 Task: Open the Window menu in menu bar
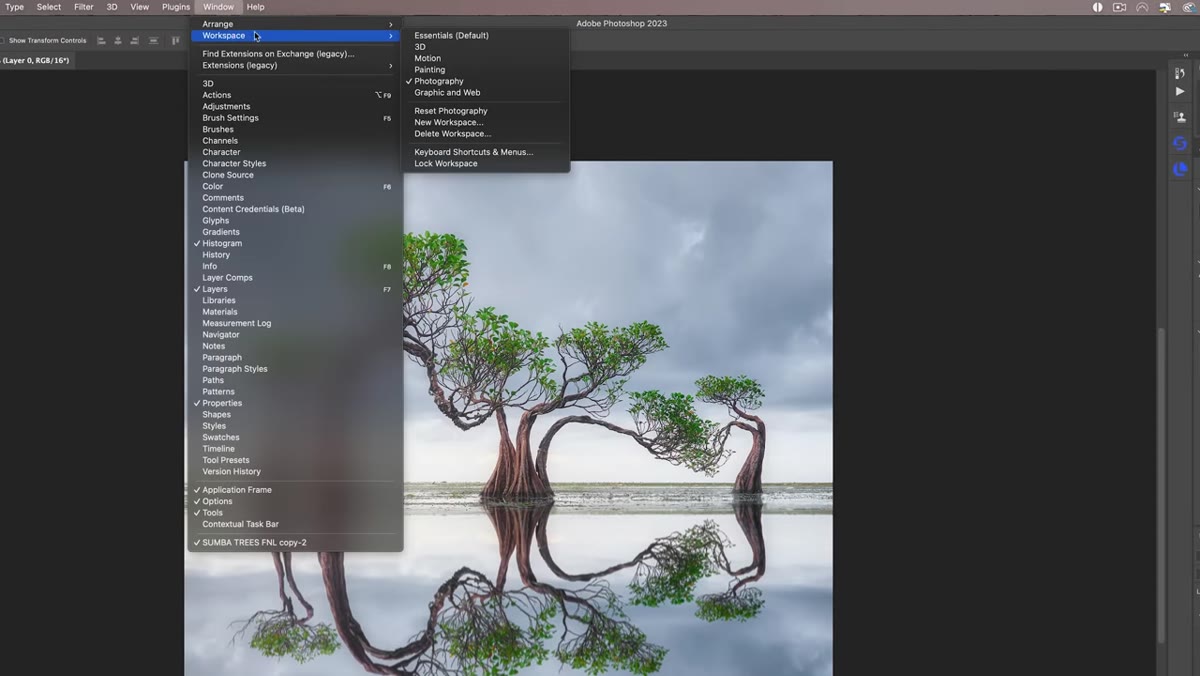pyautogui.click(x=218, y=7)
